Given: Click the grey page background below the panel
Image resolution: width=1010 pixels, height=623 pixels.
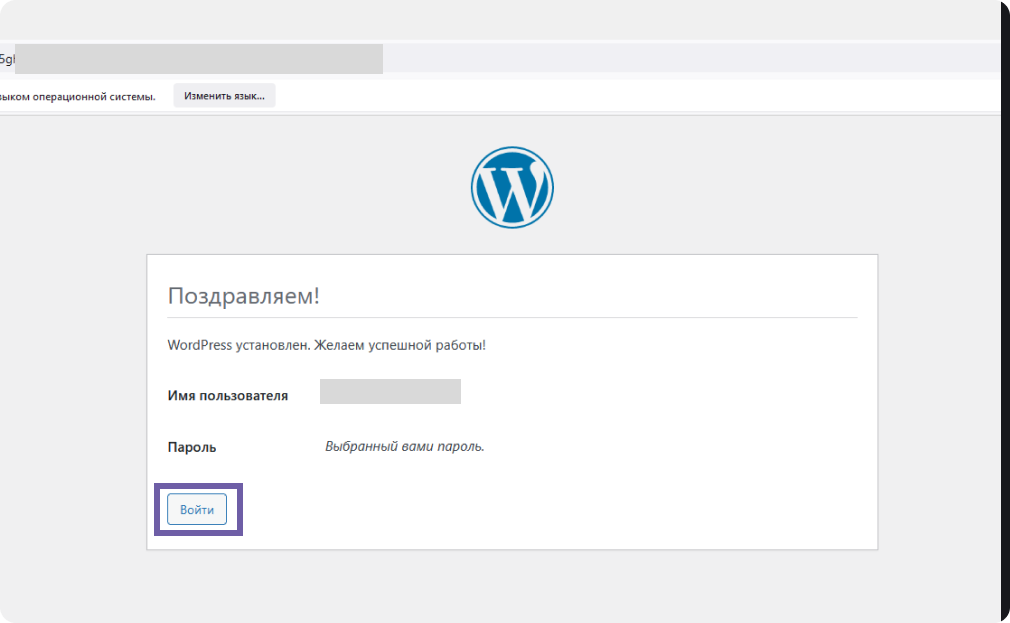Looking at the screenshot, I should [512, 585].
